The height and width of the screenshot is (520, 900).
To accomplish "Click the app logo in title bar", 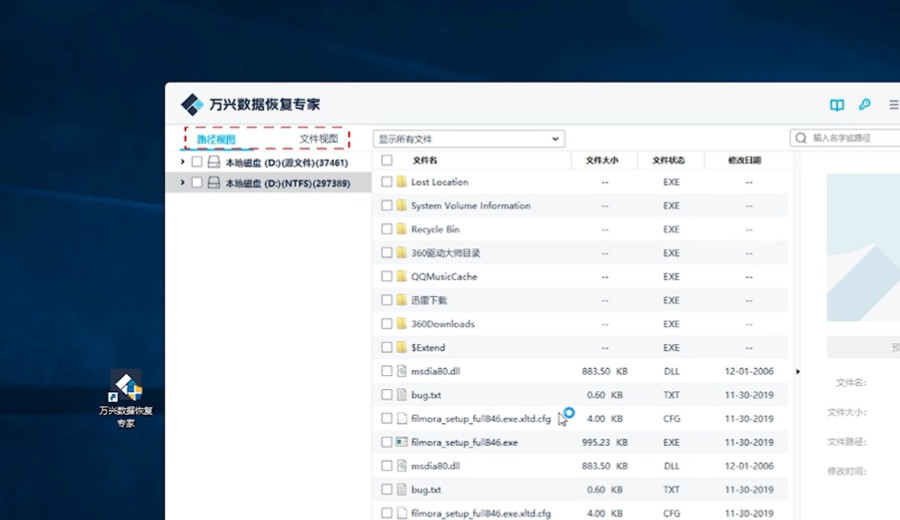I will click(x=192, y=104).
